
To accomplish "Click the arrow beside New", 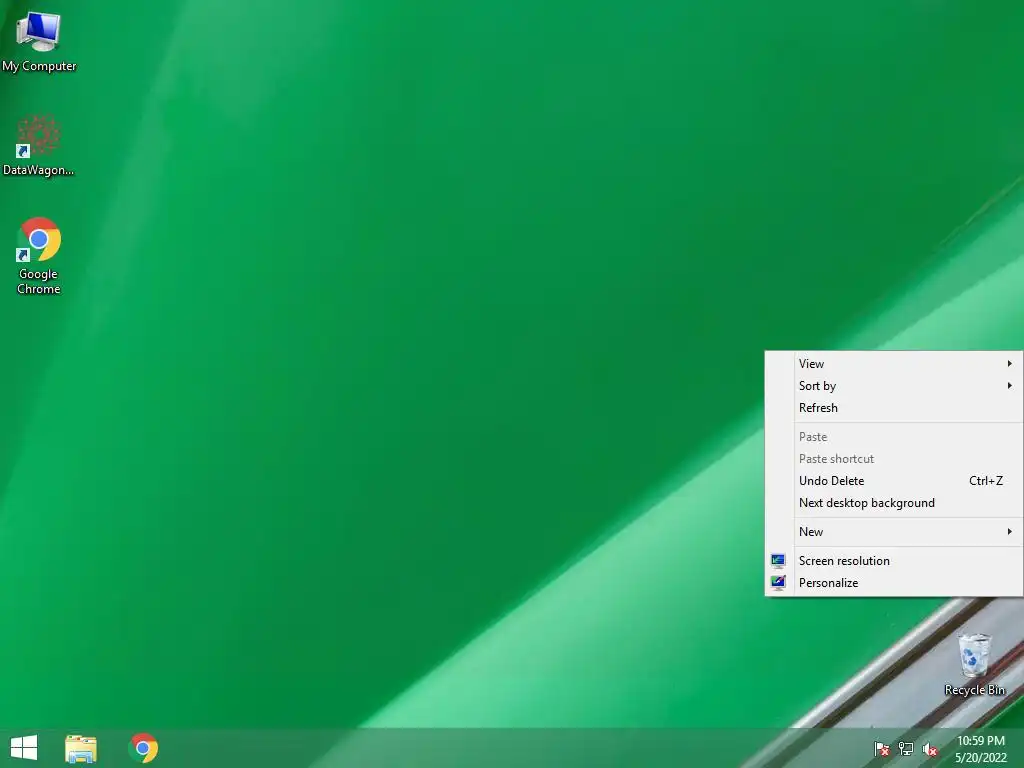I will click(1010, 532).
